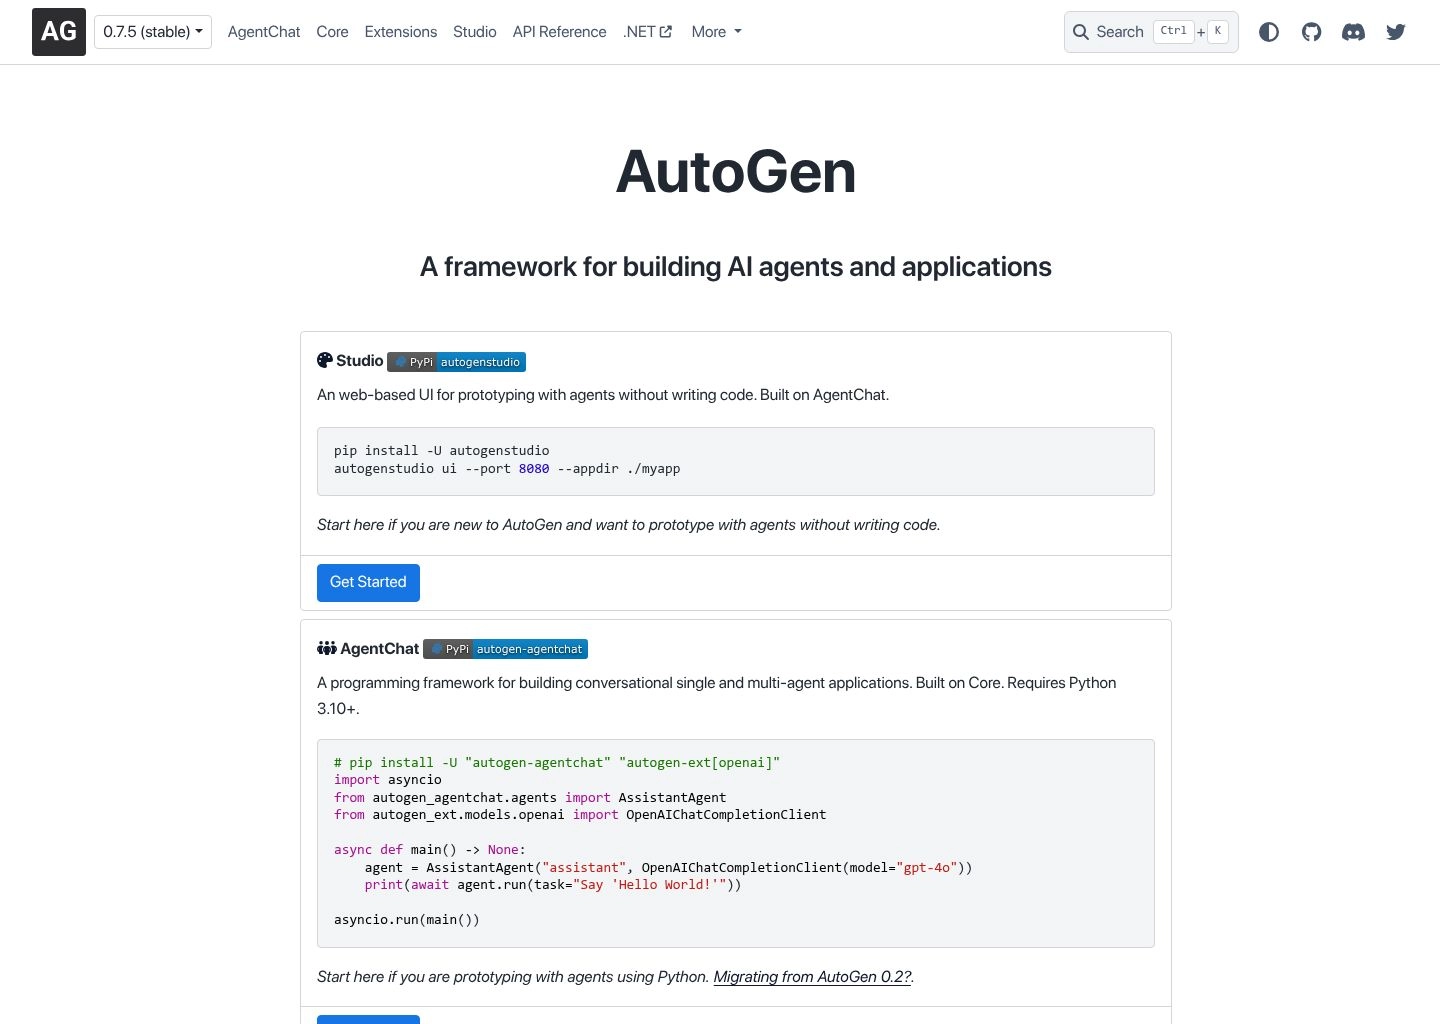Image resolution: width=1440 pixels, height=1024 pixels.
Task: Click the AgentChat Python example code block
Action: click(736, 843)
